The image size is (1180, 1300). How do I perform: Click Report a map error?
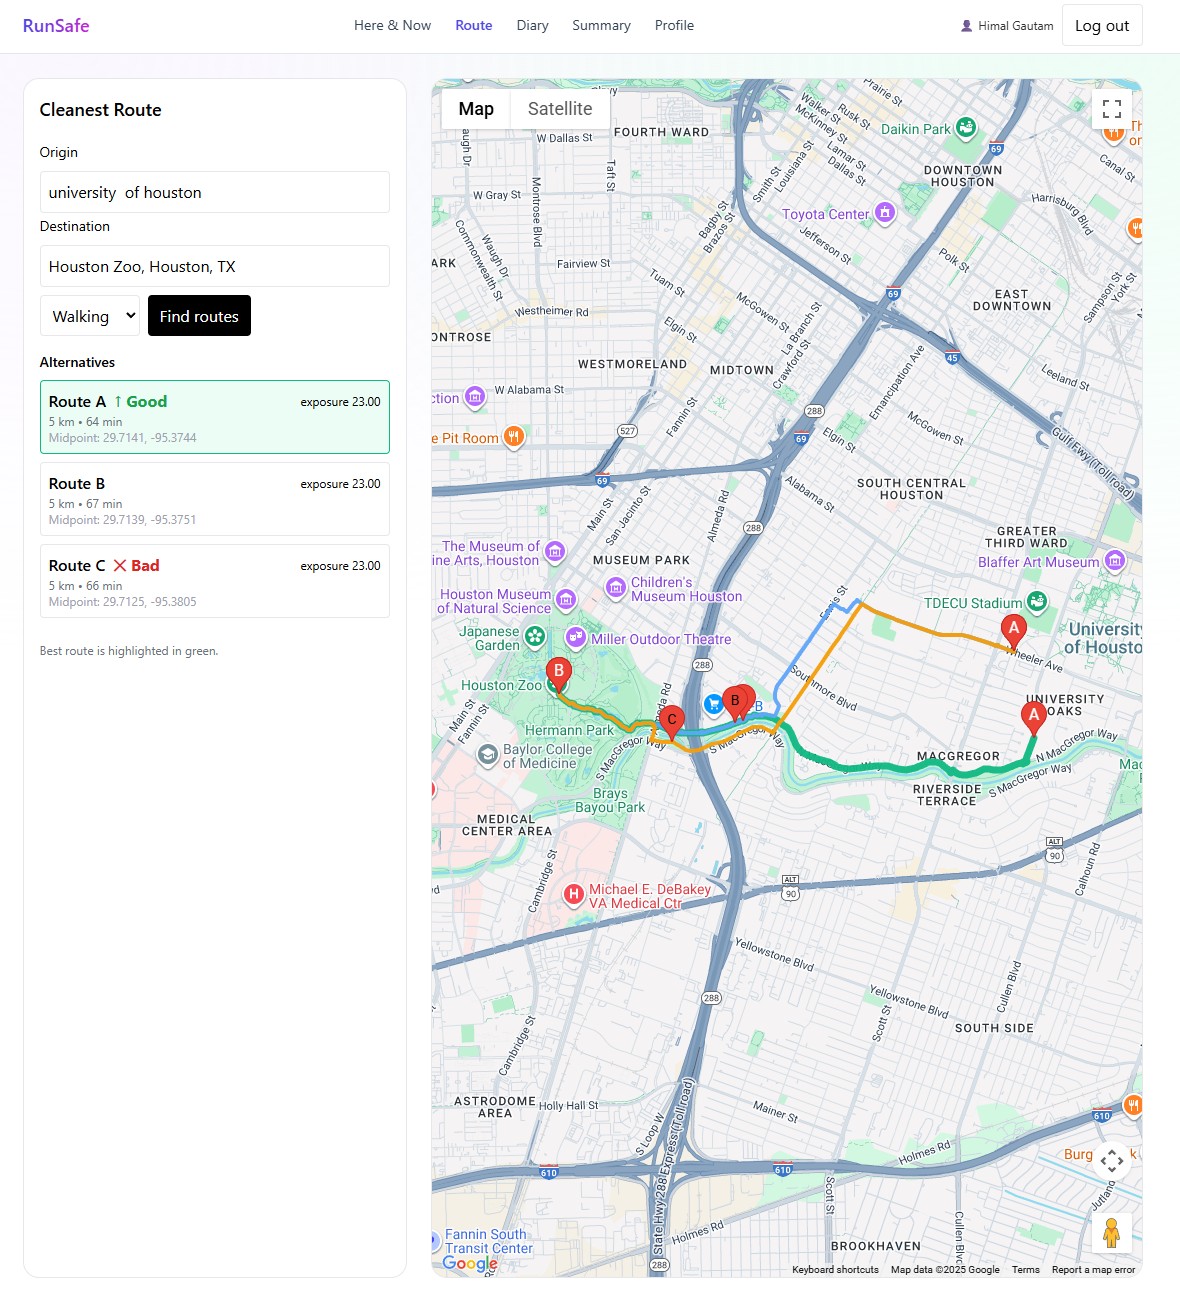coord(1093,1269)
